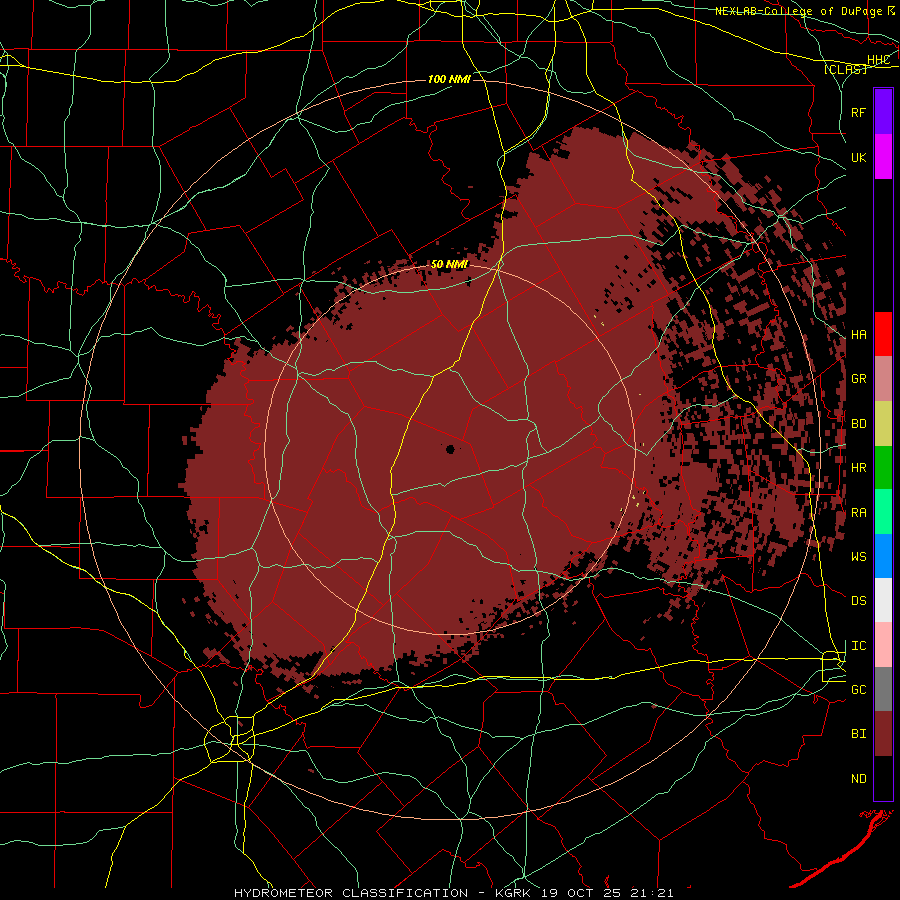Click the ND legend label
Image resolution: width=900 pixels, height=900 pixels.
click(858, 779)
